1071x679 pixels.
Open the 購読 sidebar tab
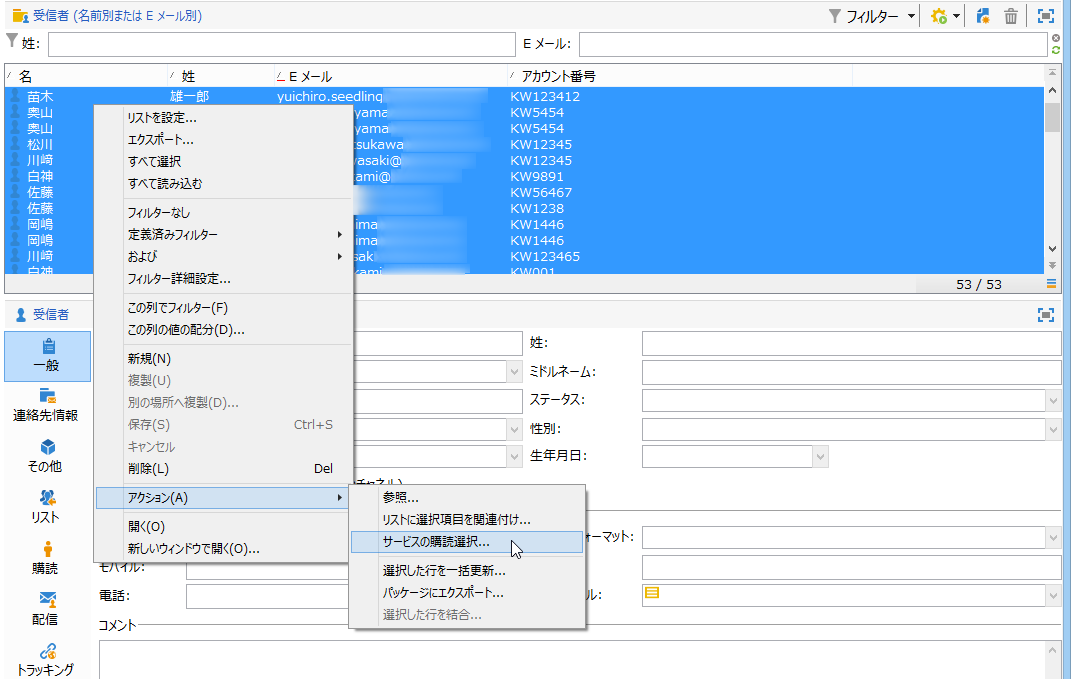click(x=46, y=558)
